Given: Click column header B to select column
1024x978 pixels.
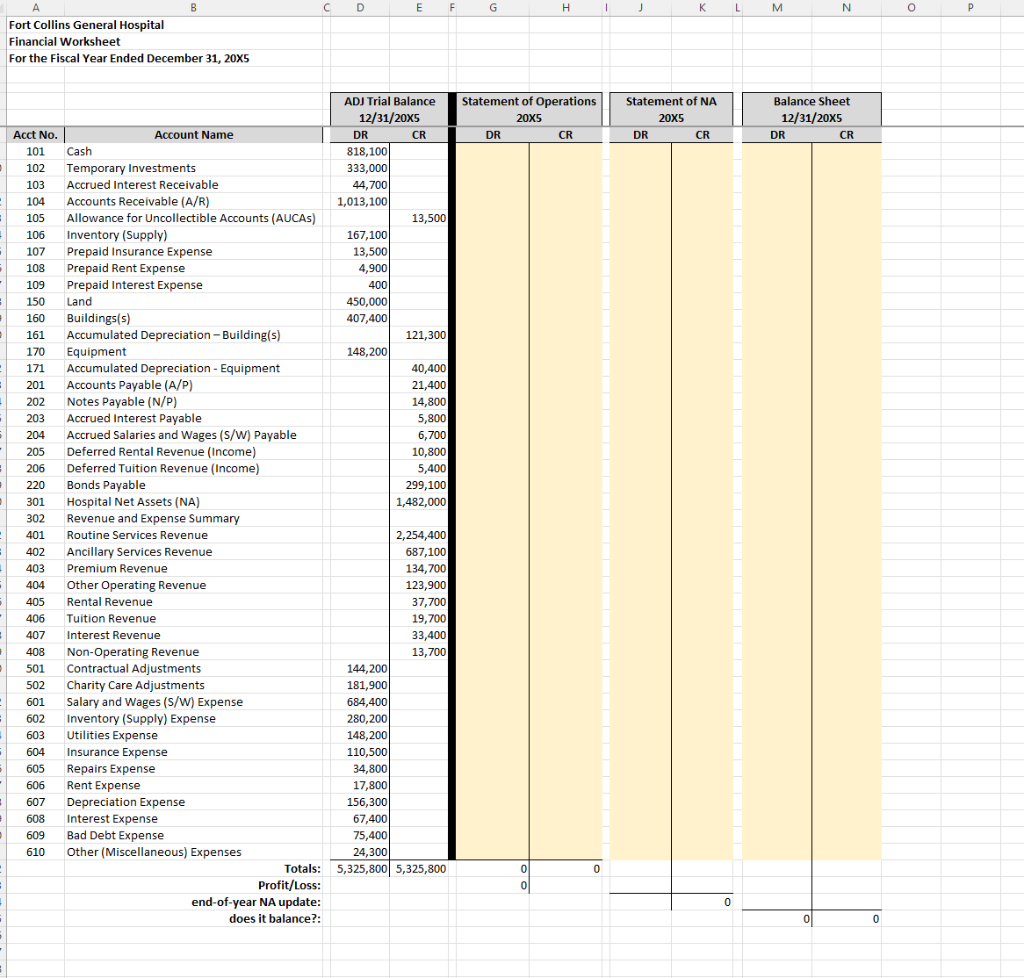Looking at the screenshot, I should point(193,8).
